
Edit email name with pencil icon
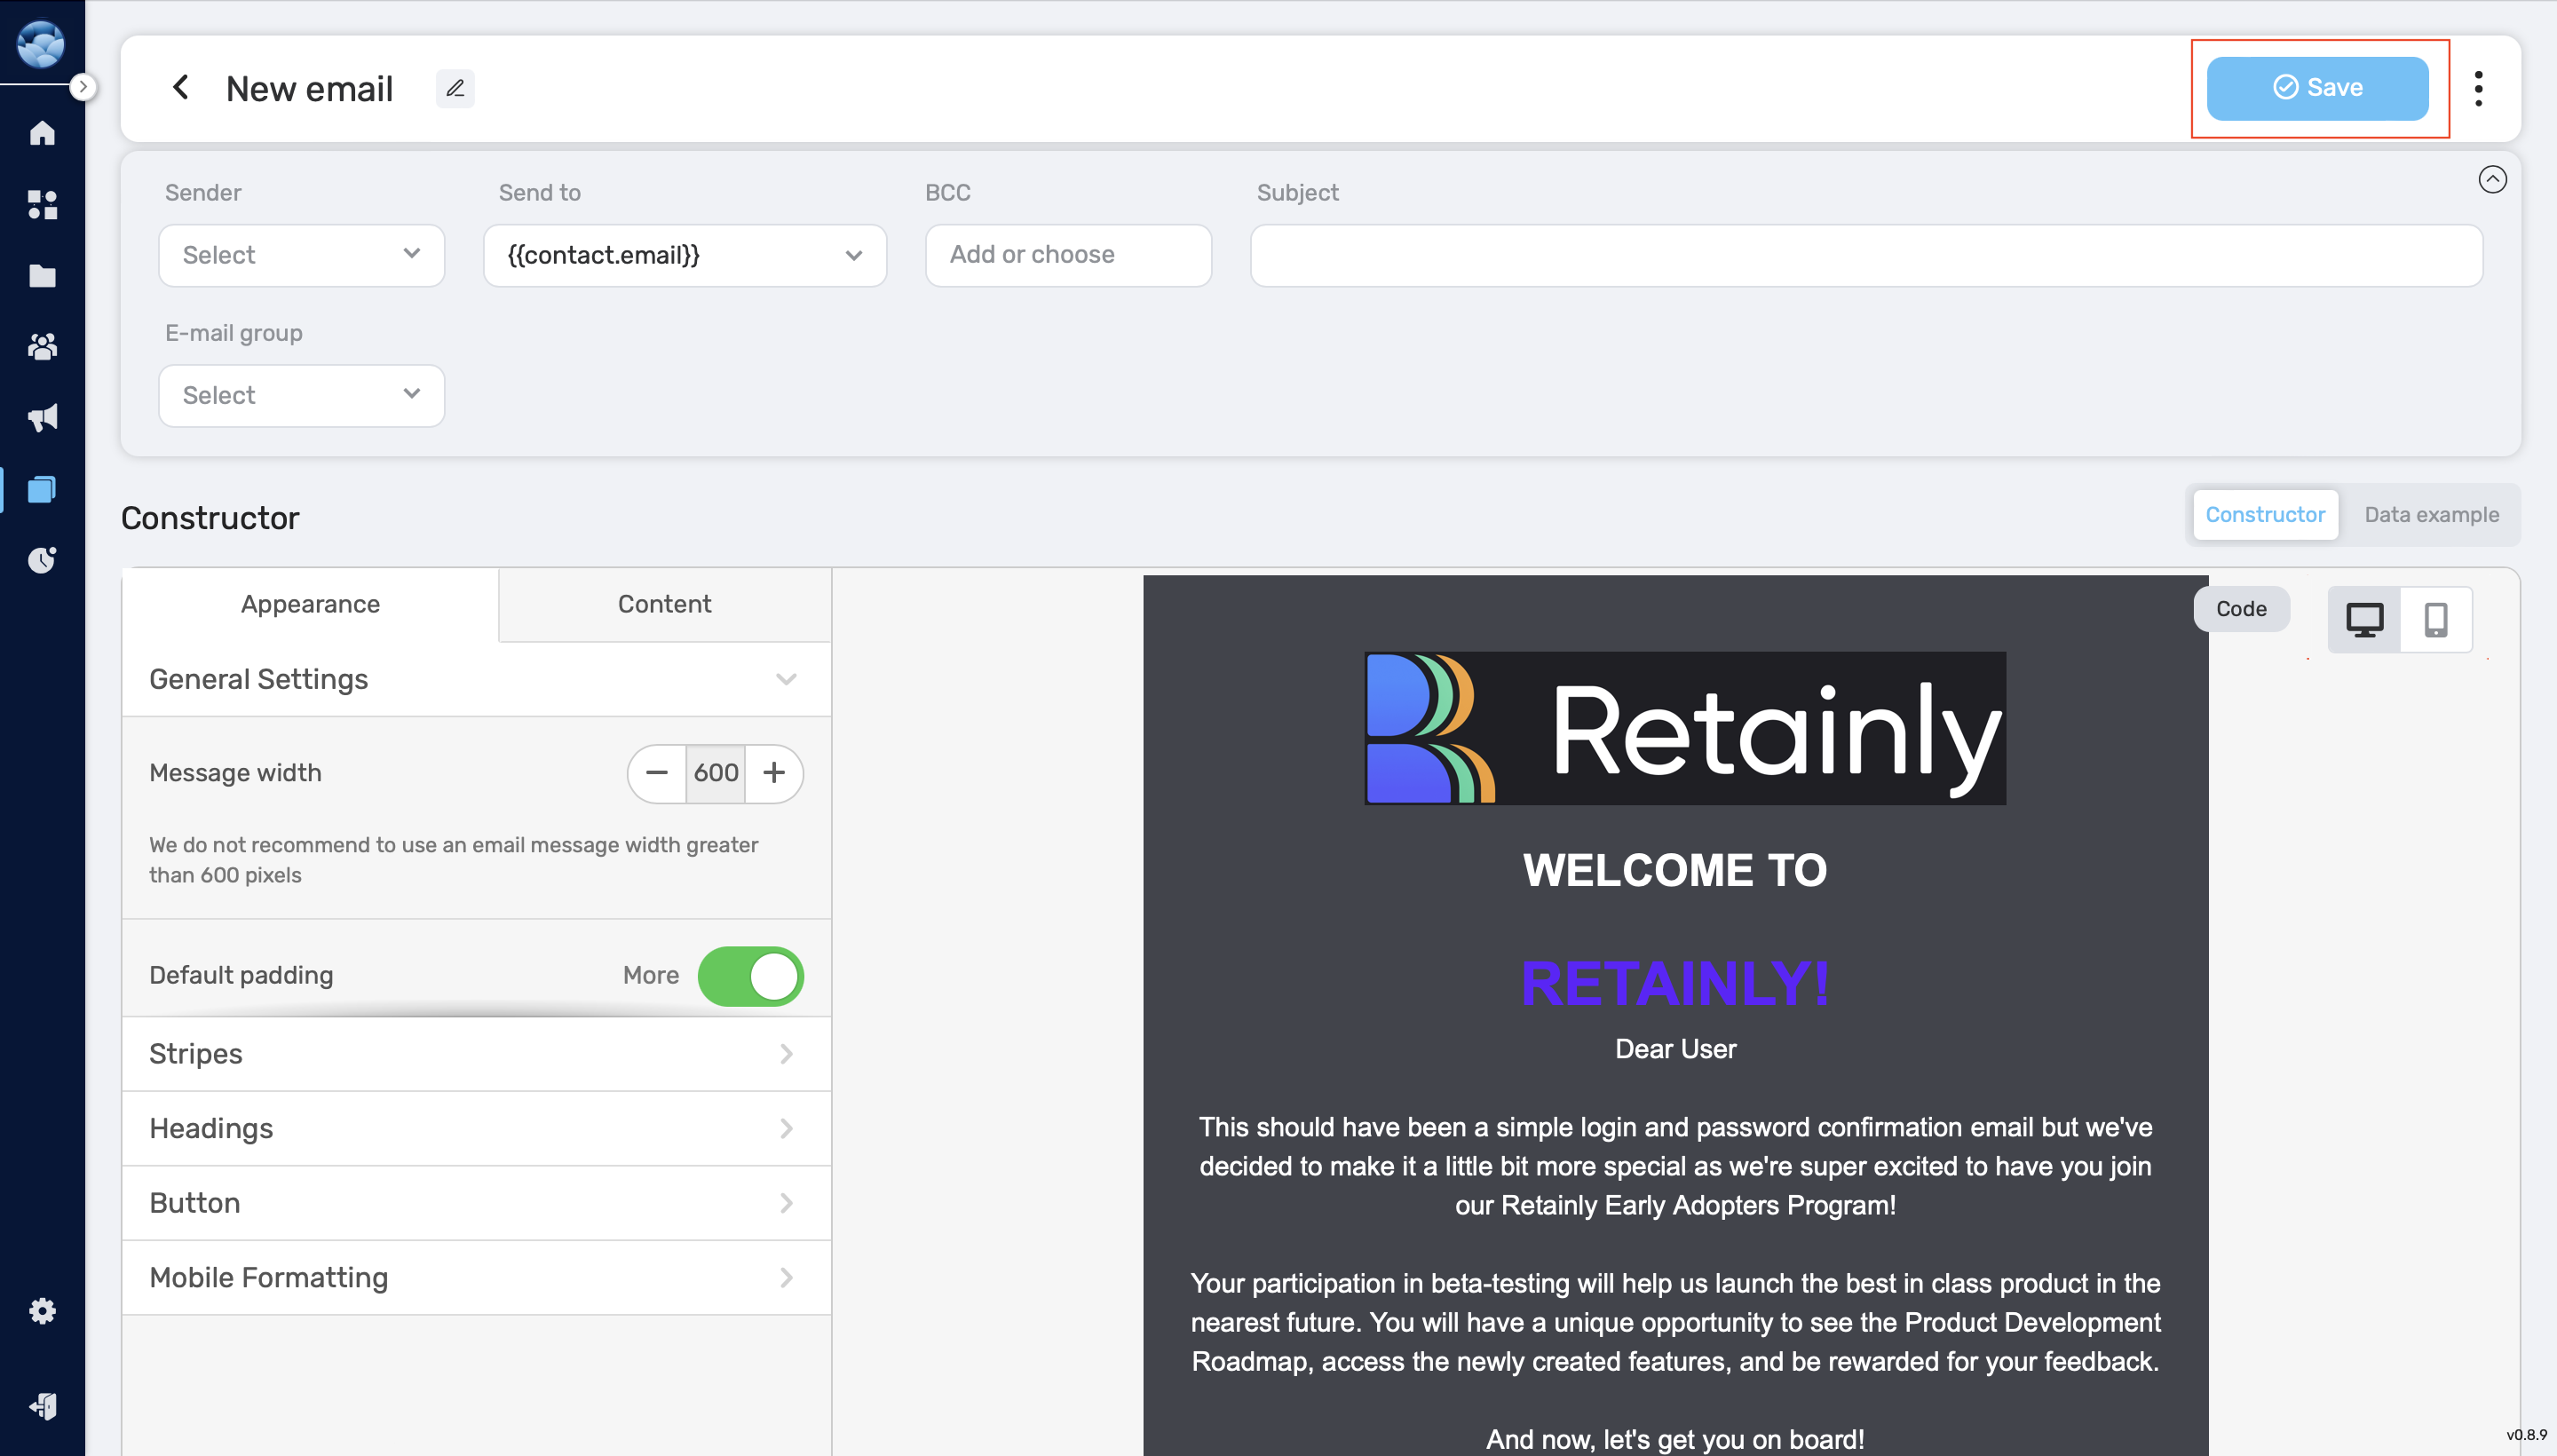(x=455, y=88)
